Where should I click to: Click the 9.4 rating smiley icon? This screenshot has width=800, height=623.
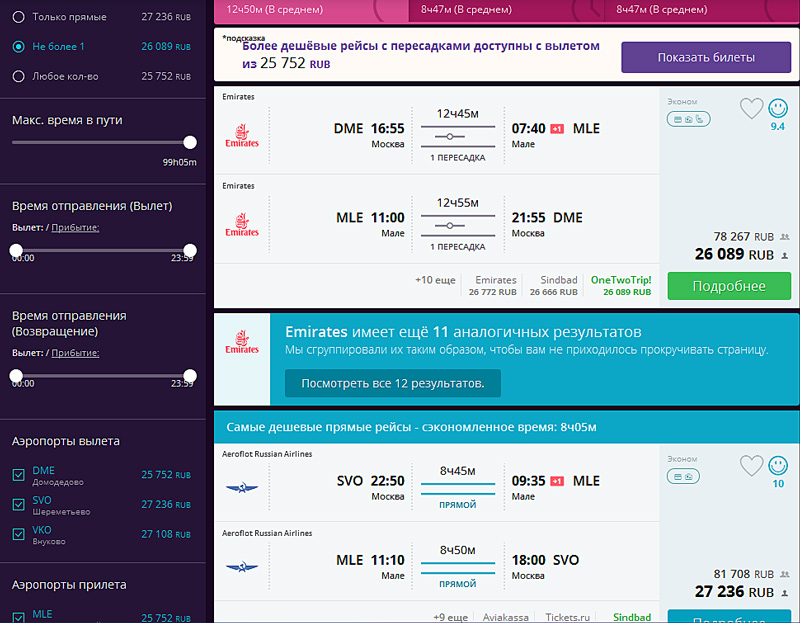[778, 108]
